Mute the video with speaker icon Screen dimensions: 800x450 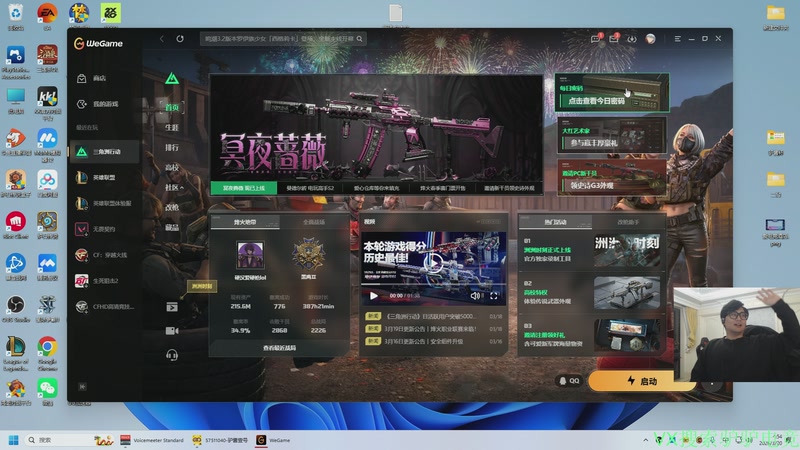point(474,295)
